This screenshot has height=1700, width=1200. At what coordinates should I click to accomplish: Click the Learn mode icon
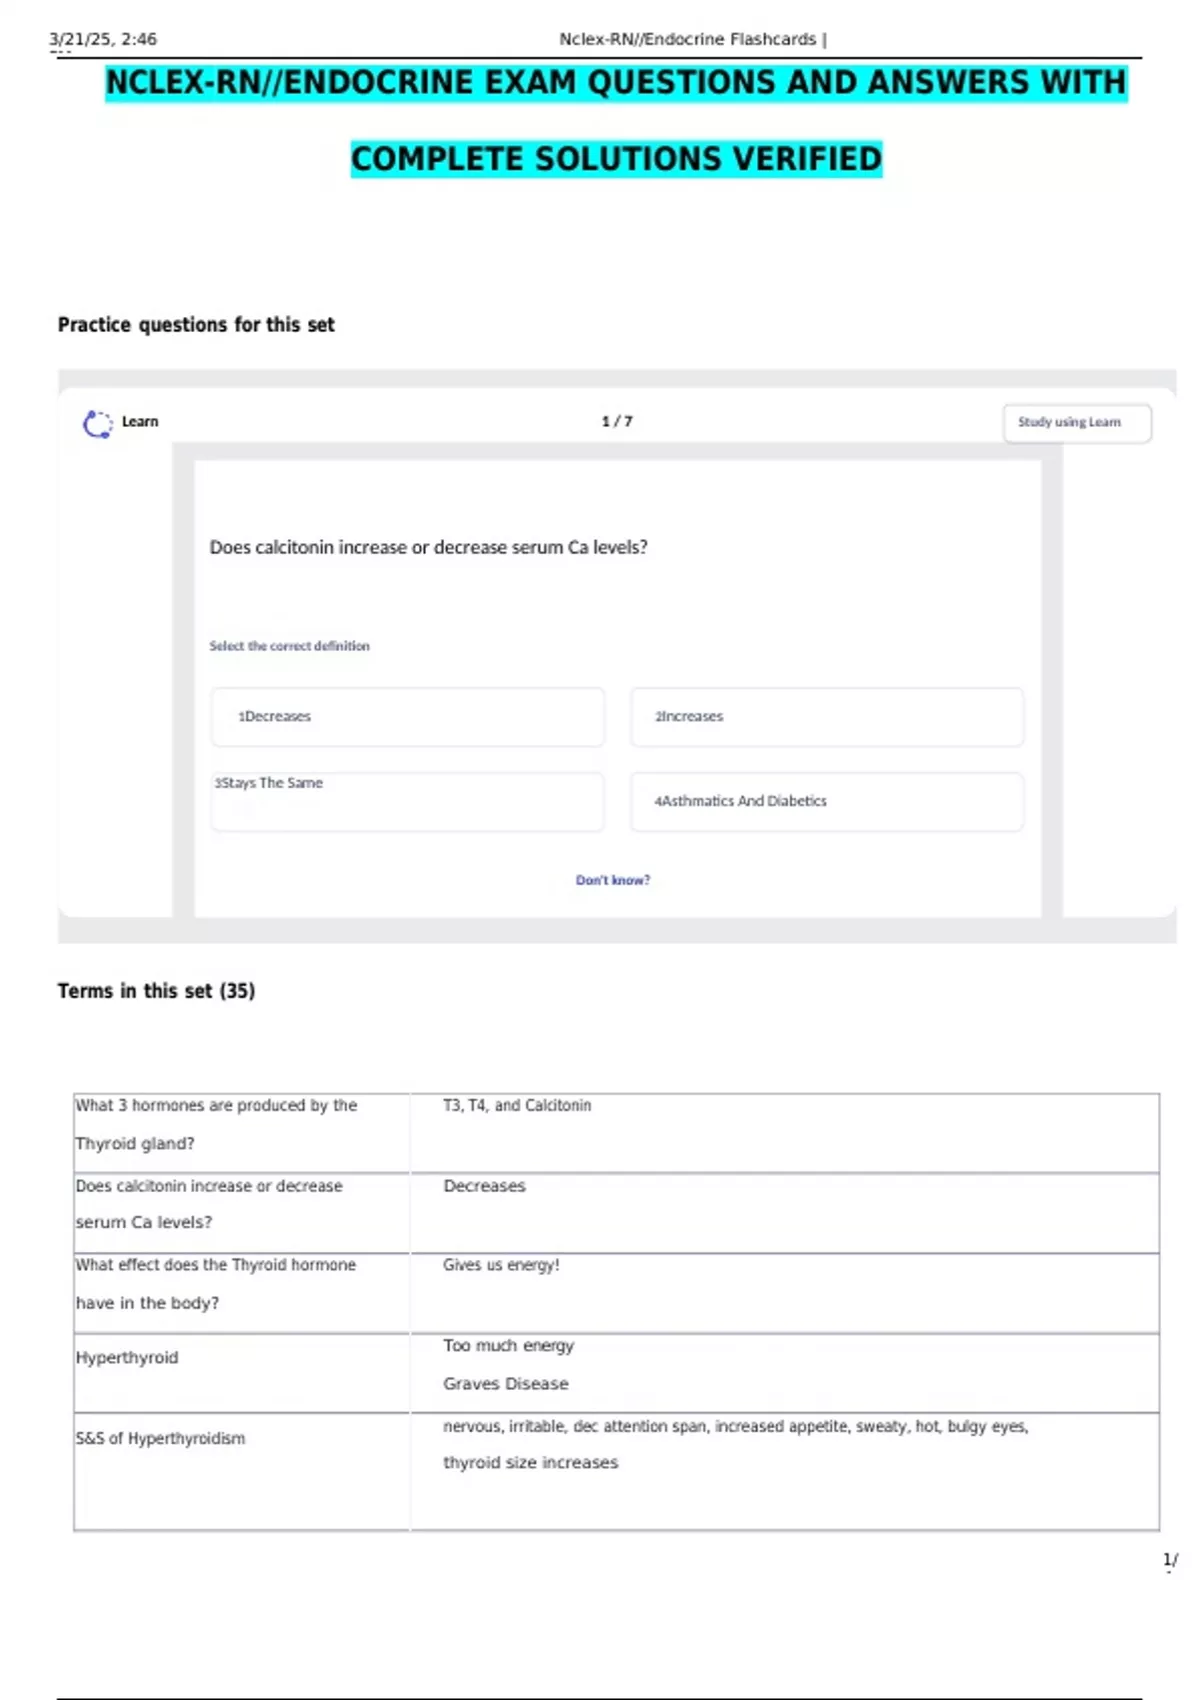[x=97, y=424]
